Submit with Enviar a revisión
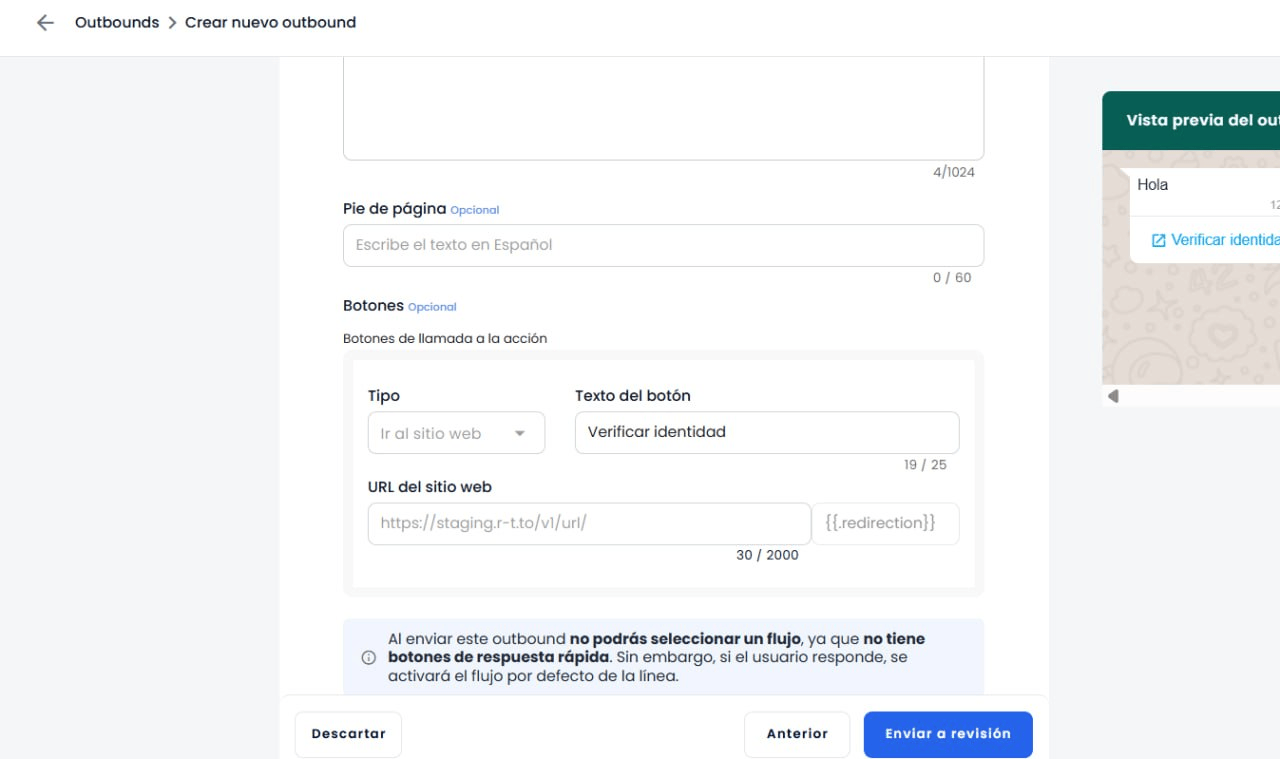 click(x=948, y=734)
